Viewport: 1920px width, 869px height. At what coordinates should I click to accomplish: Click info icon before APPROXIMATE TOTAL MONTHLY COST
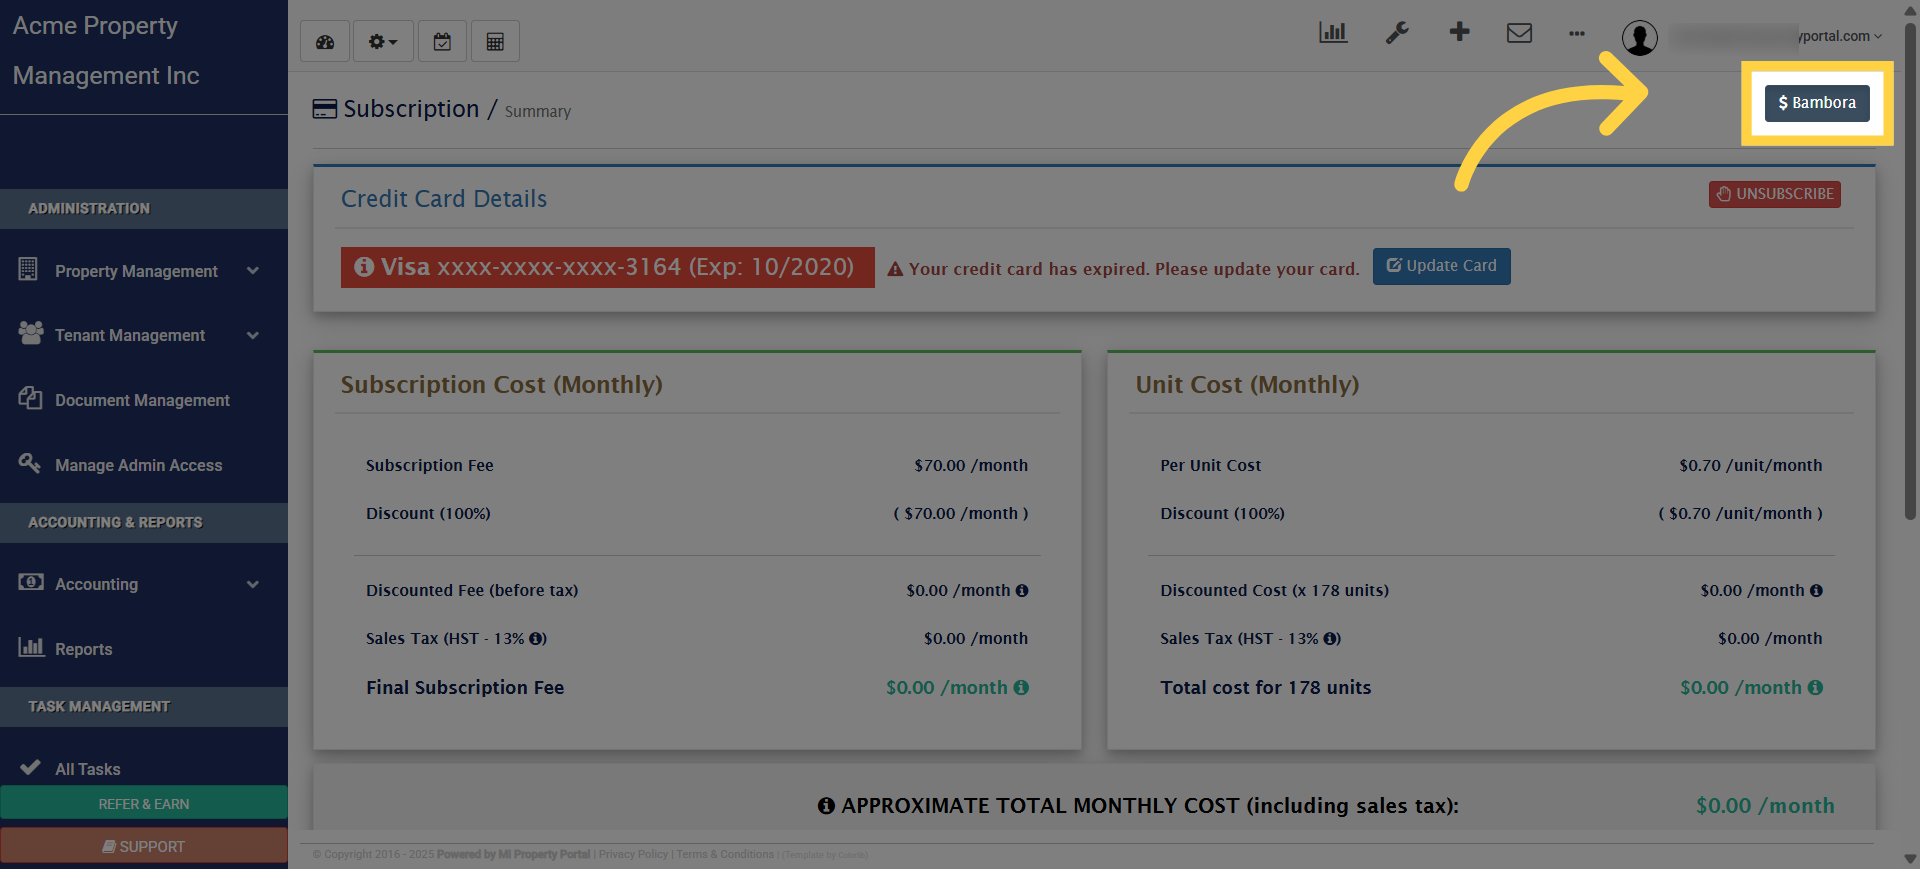(826, 806)
